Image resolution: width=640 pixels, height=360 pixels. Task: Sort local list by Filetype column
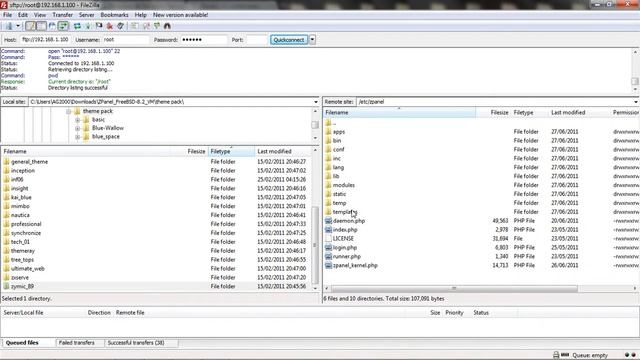[231, 151]
